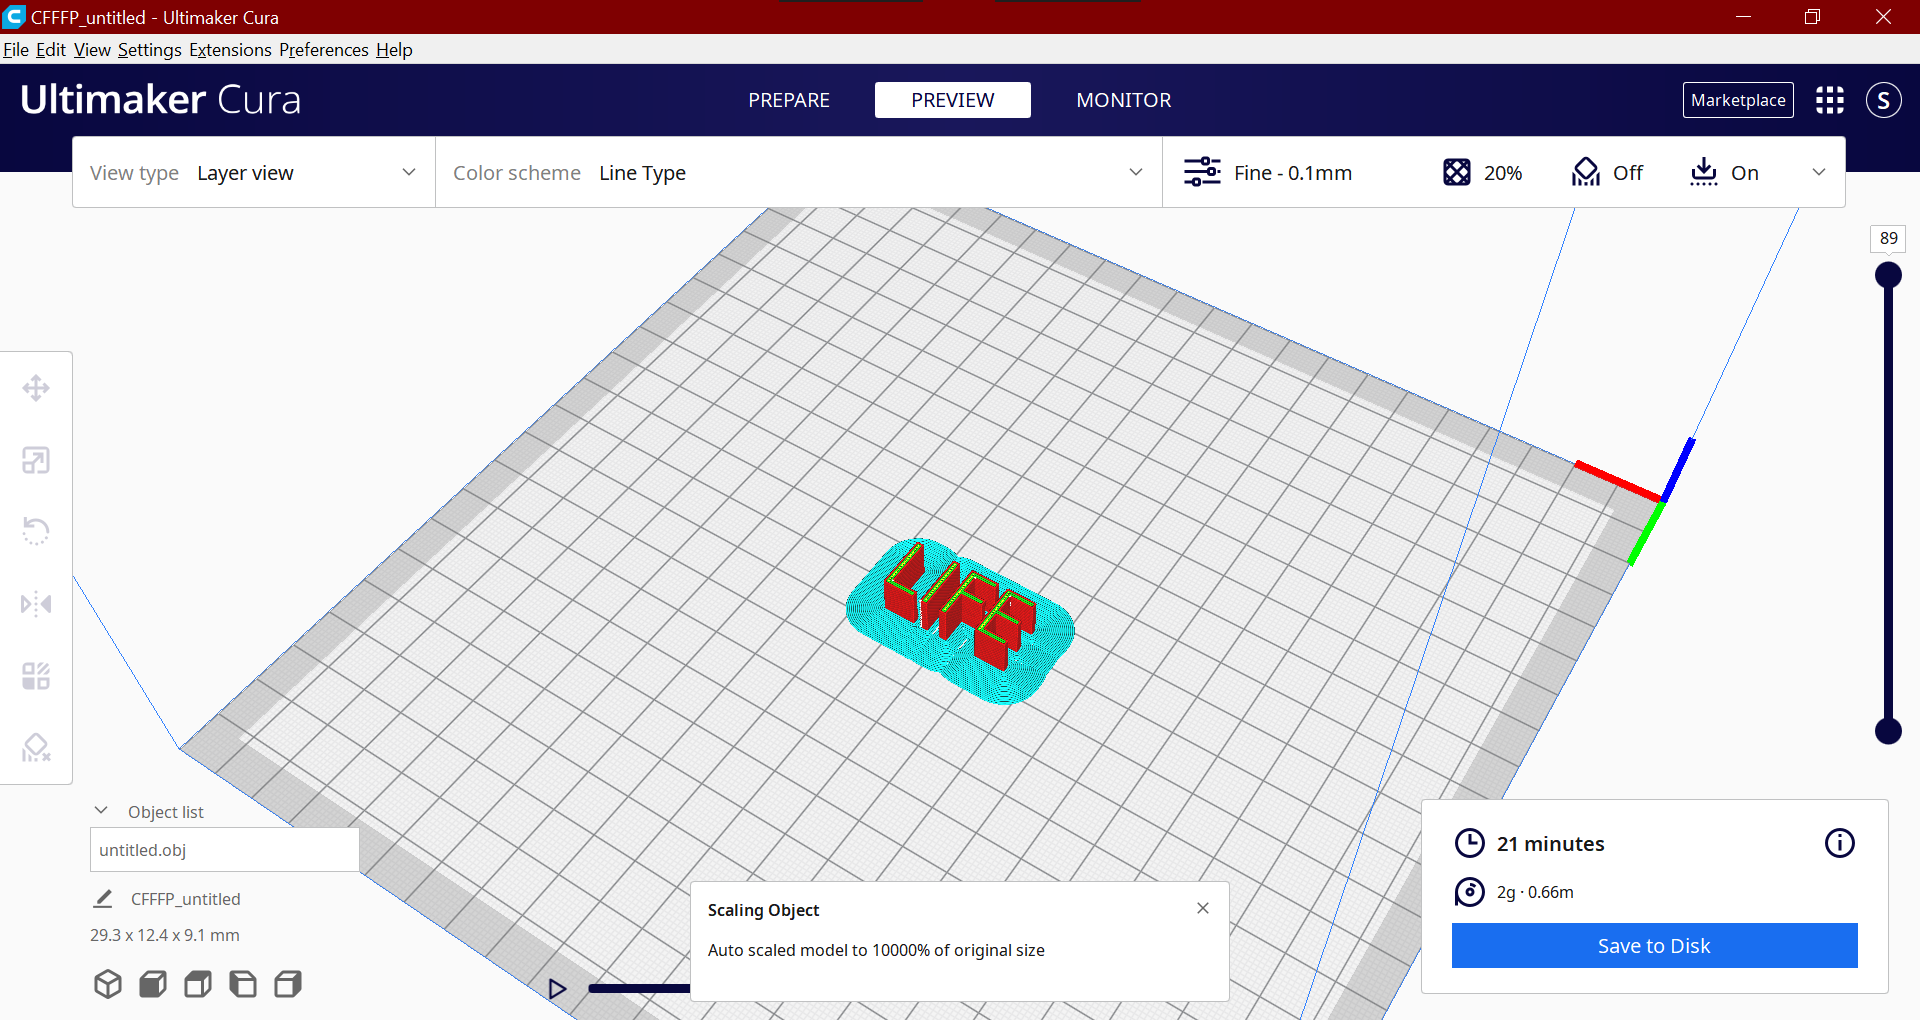The height and width of the screenshot is (1020, 1920).
Task: Show print time details via info icon
Action: click(1840, 843)
